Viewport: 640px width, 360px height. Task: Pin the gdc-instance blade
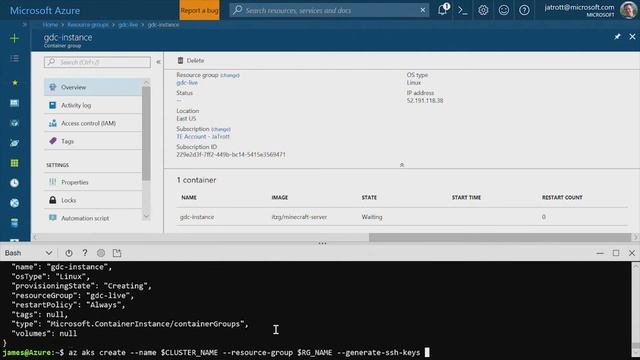pyautogui.click(x=617, y=37)
